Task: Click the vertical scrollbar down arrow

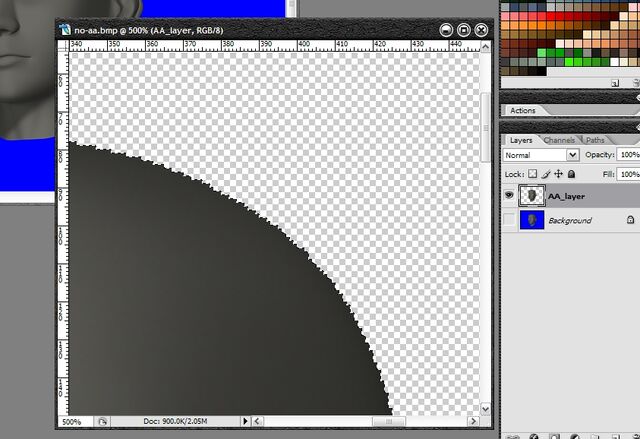Action: tap(485, 409)
